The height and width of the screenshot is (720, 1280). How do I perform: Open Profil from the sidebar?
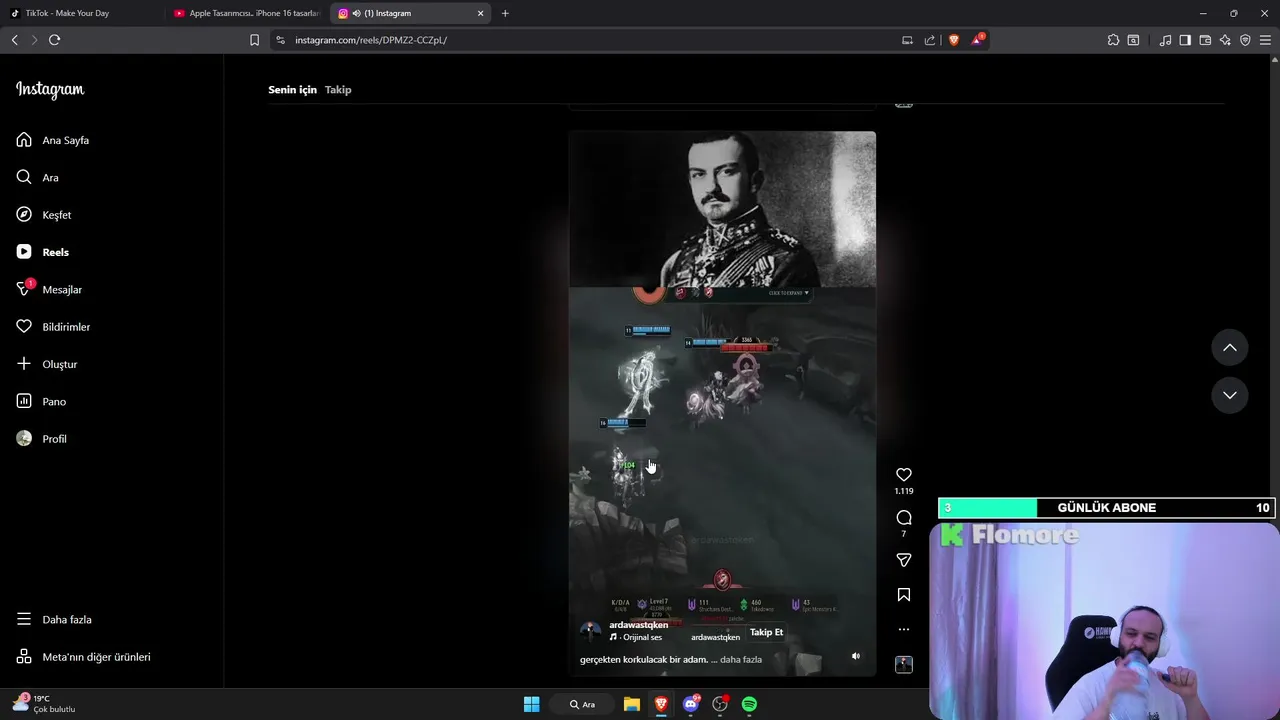(41, 439)
